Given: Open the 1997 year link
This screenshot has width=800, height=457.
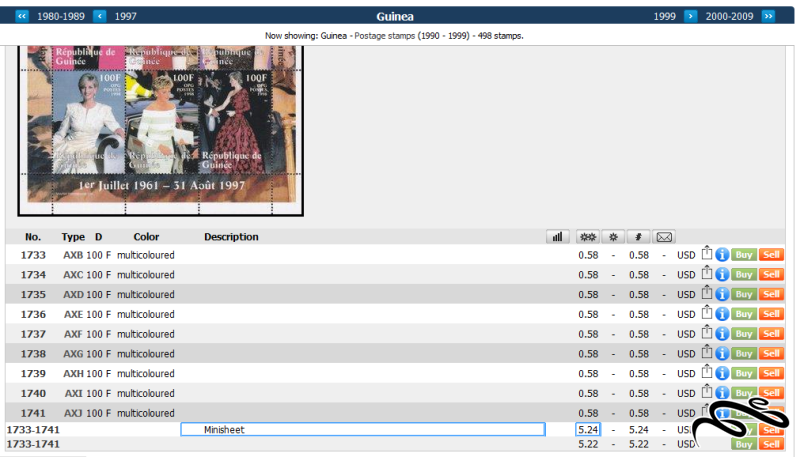Looking at the screenshot, I should (x=126, y=16).
